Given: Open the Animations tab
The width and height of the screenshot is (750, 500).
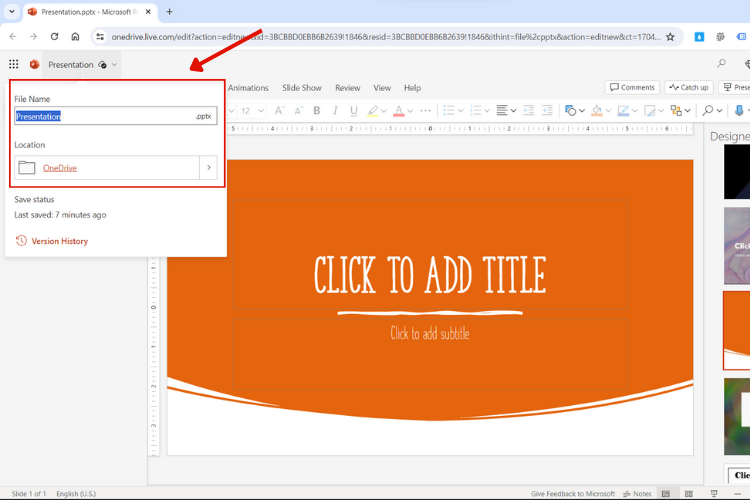Looking at the screenshot, I should pos(248,88).
